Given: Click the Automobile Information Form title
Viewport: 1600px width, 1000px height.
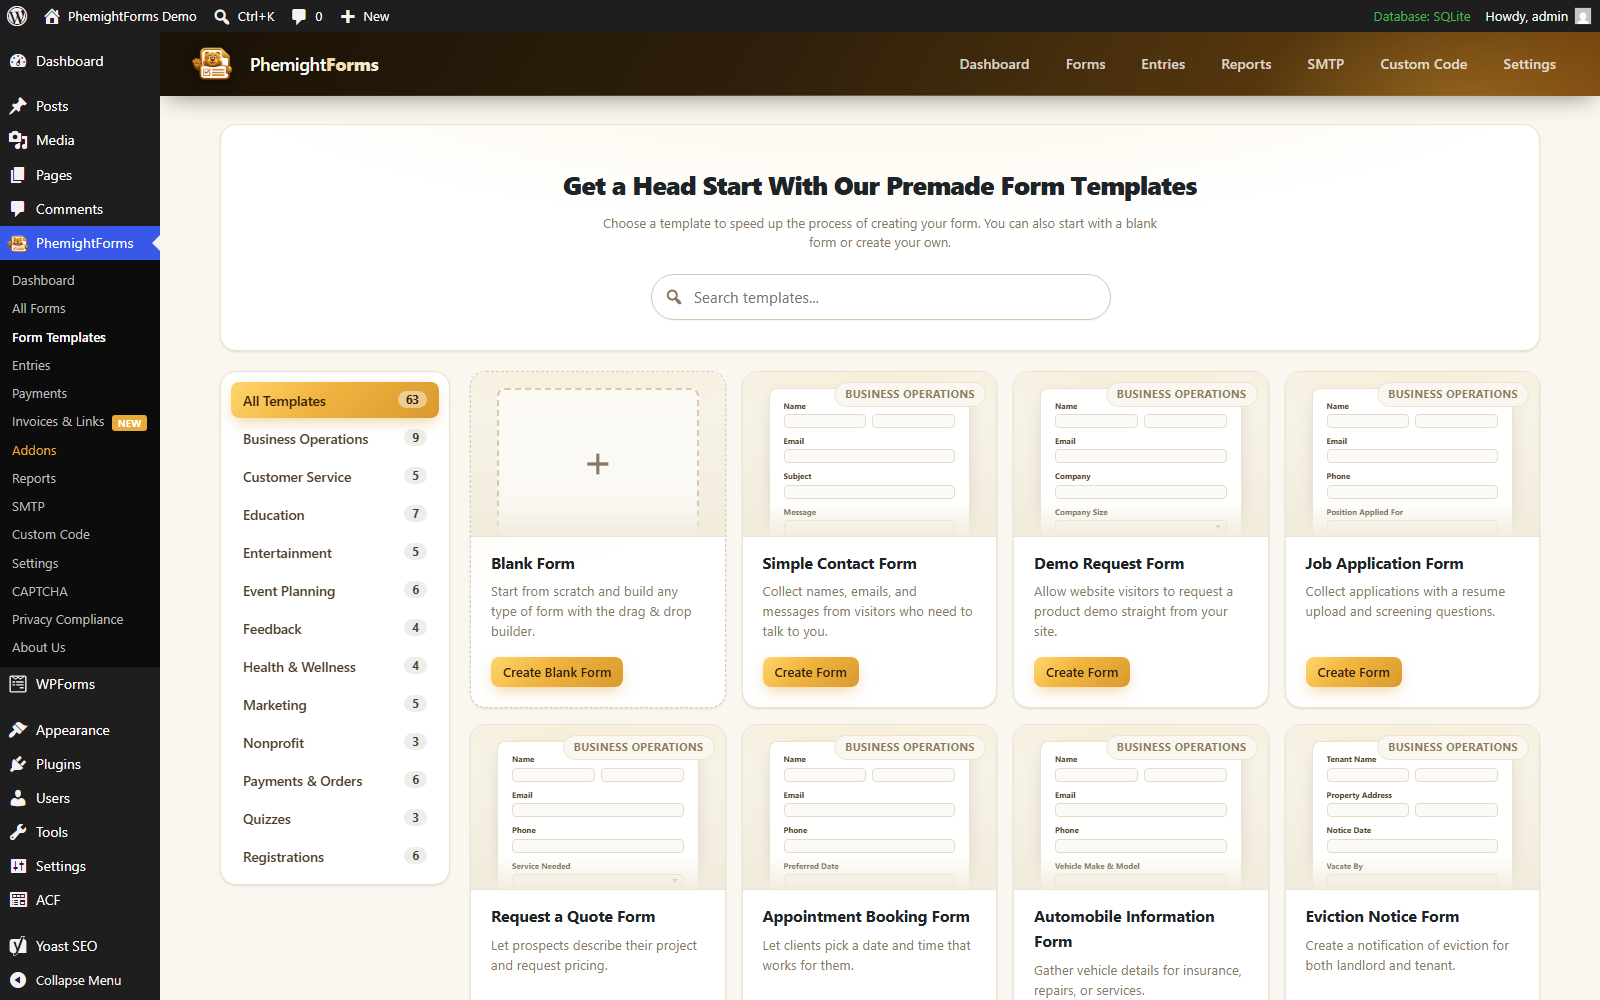Looking at the screenshot, I should click(1124, 929).
